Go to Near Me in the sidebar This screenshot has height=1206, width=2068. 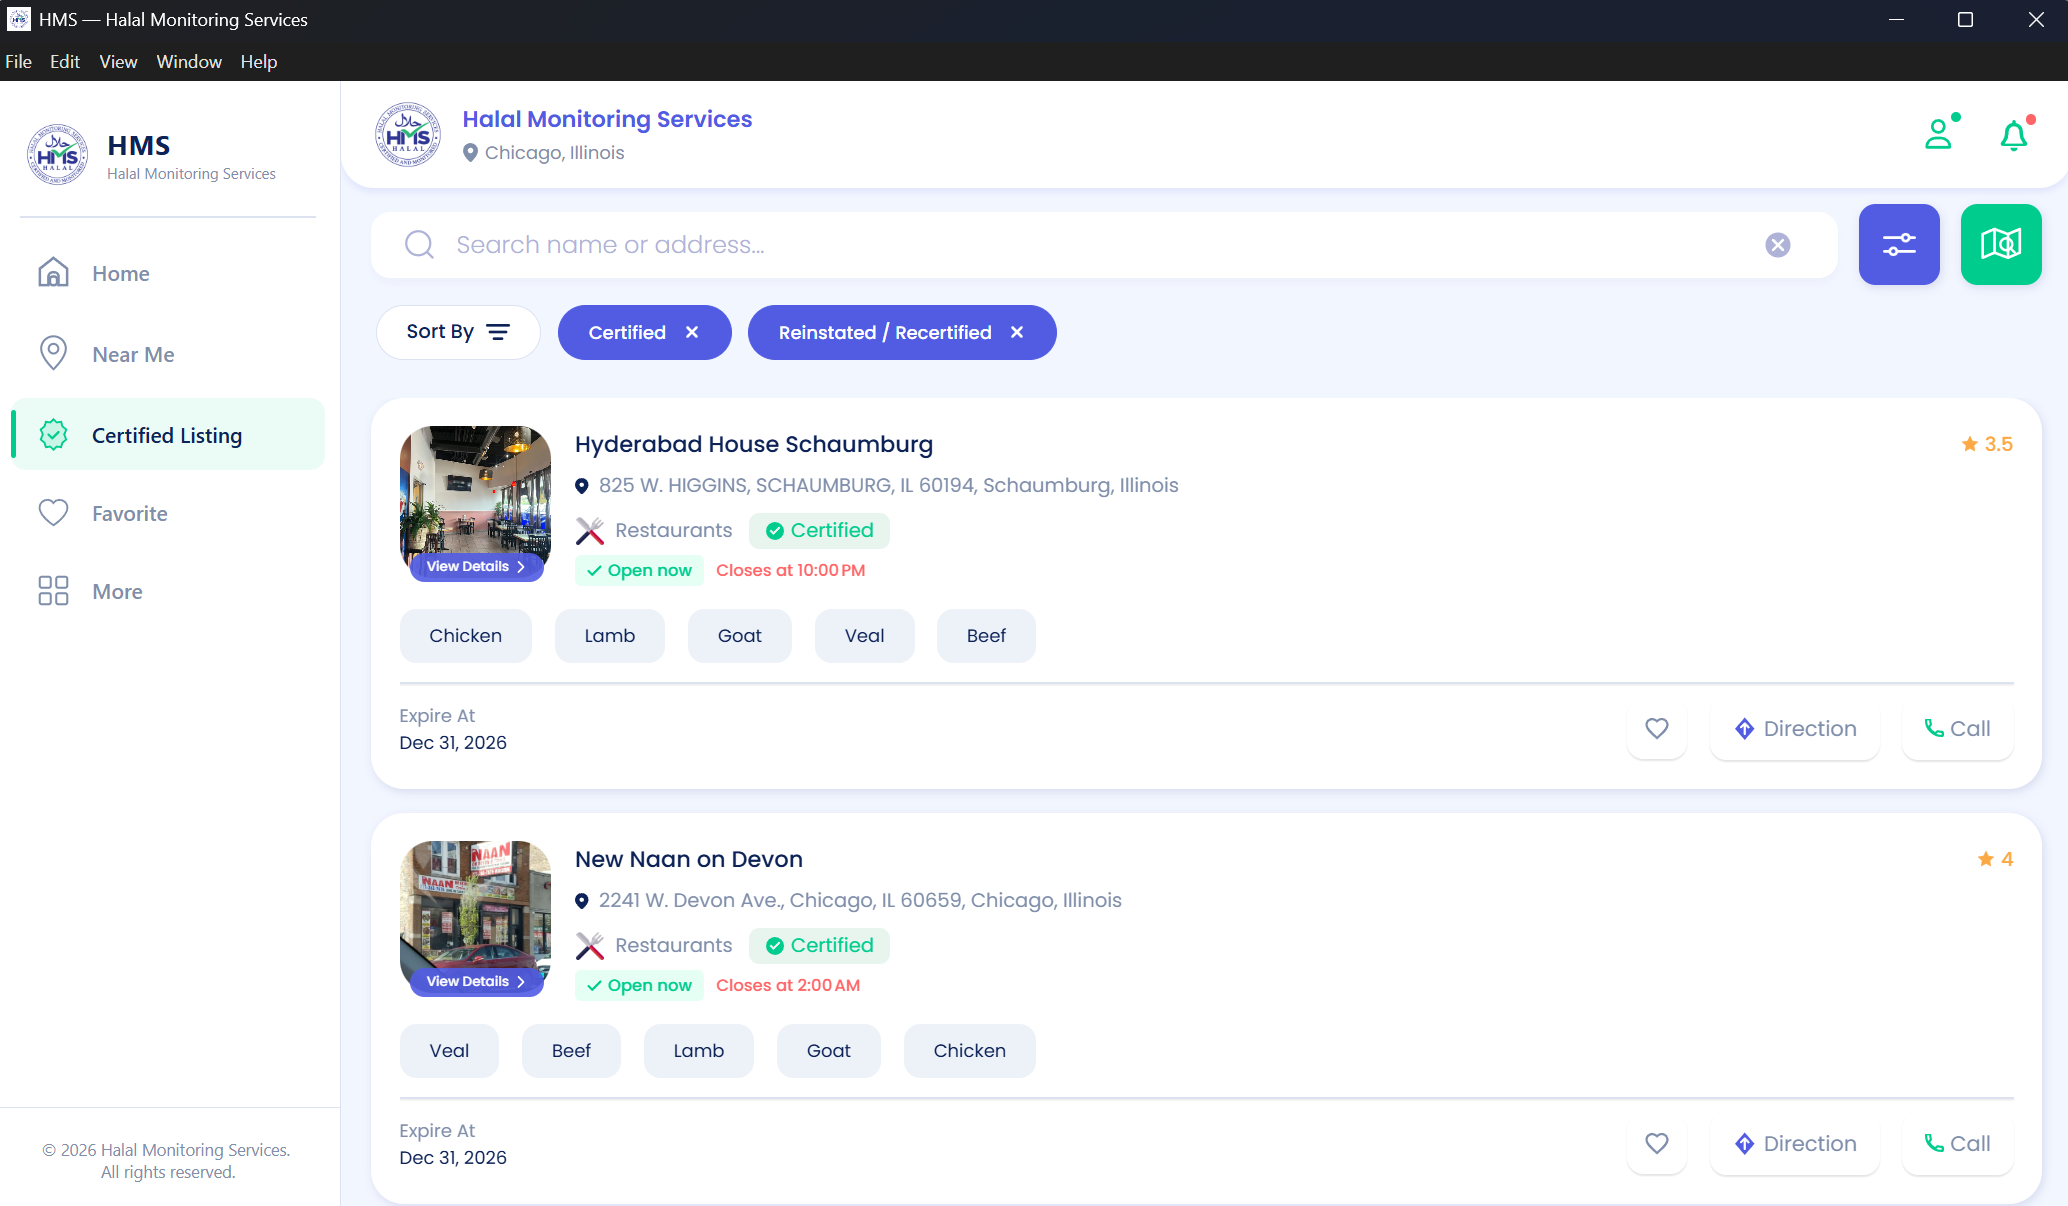pyautogui.click(x=168, y=354)
